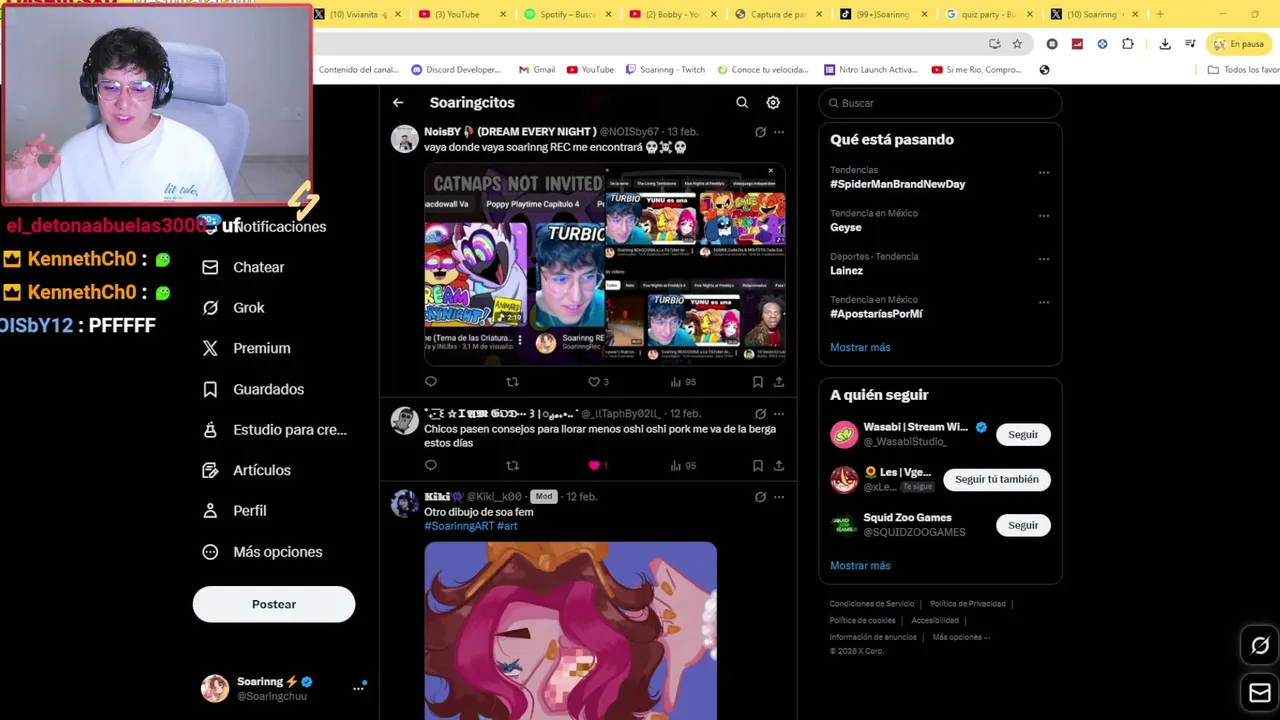The width and height of the screenshot is (1280, 720).
Task: Repost the NoisBY tweet
Action: point(512,382)
